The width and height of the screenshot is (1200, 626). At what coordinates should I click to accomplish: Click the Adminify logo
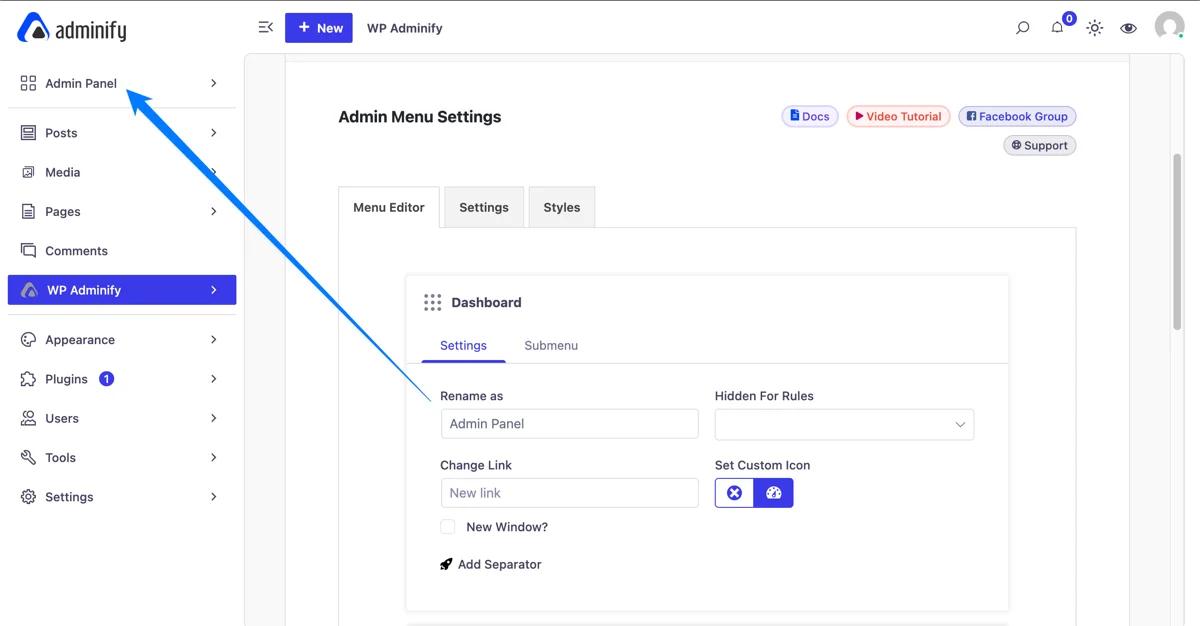click(72, 29)
